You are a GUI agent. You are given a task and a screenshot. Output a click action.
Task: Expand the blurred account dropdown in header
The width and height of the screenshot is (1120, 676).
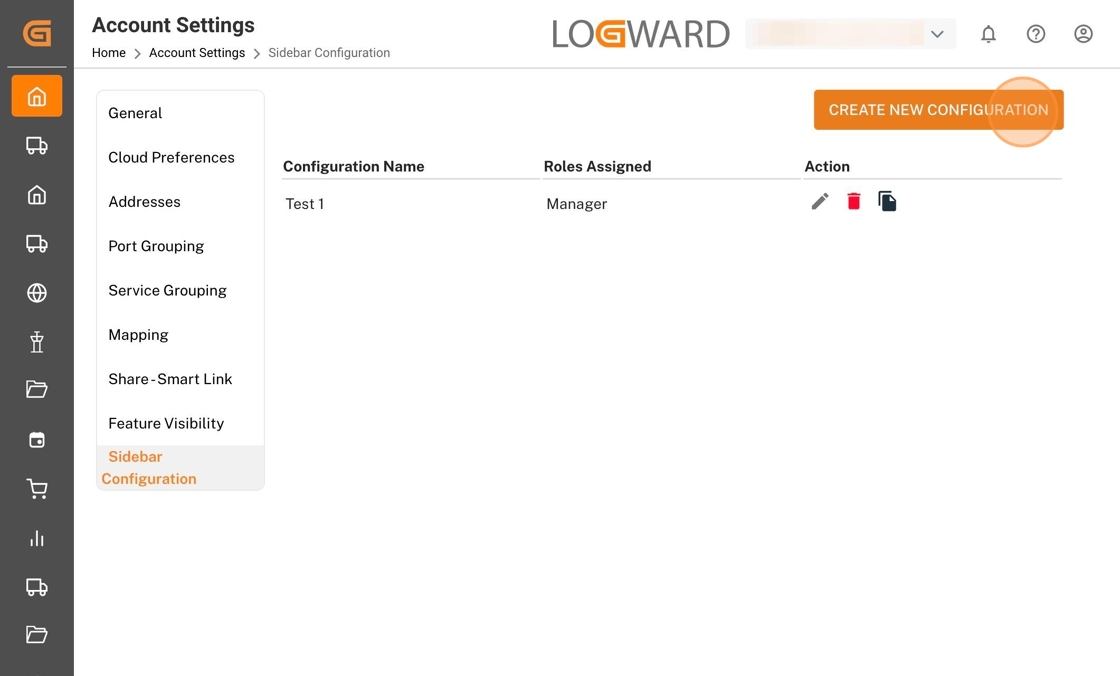click(850, 34)
